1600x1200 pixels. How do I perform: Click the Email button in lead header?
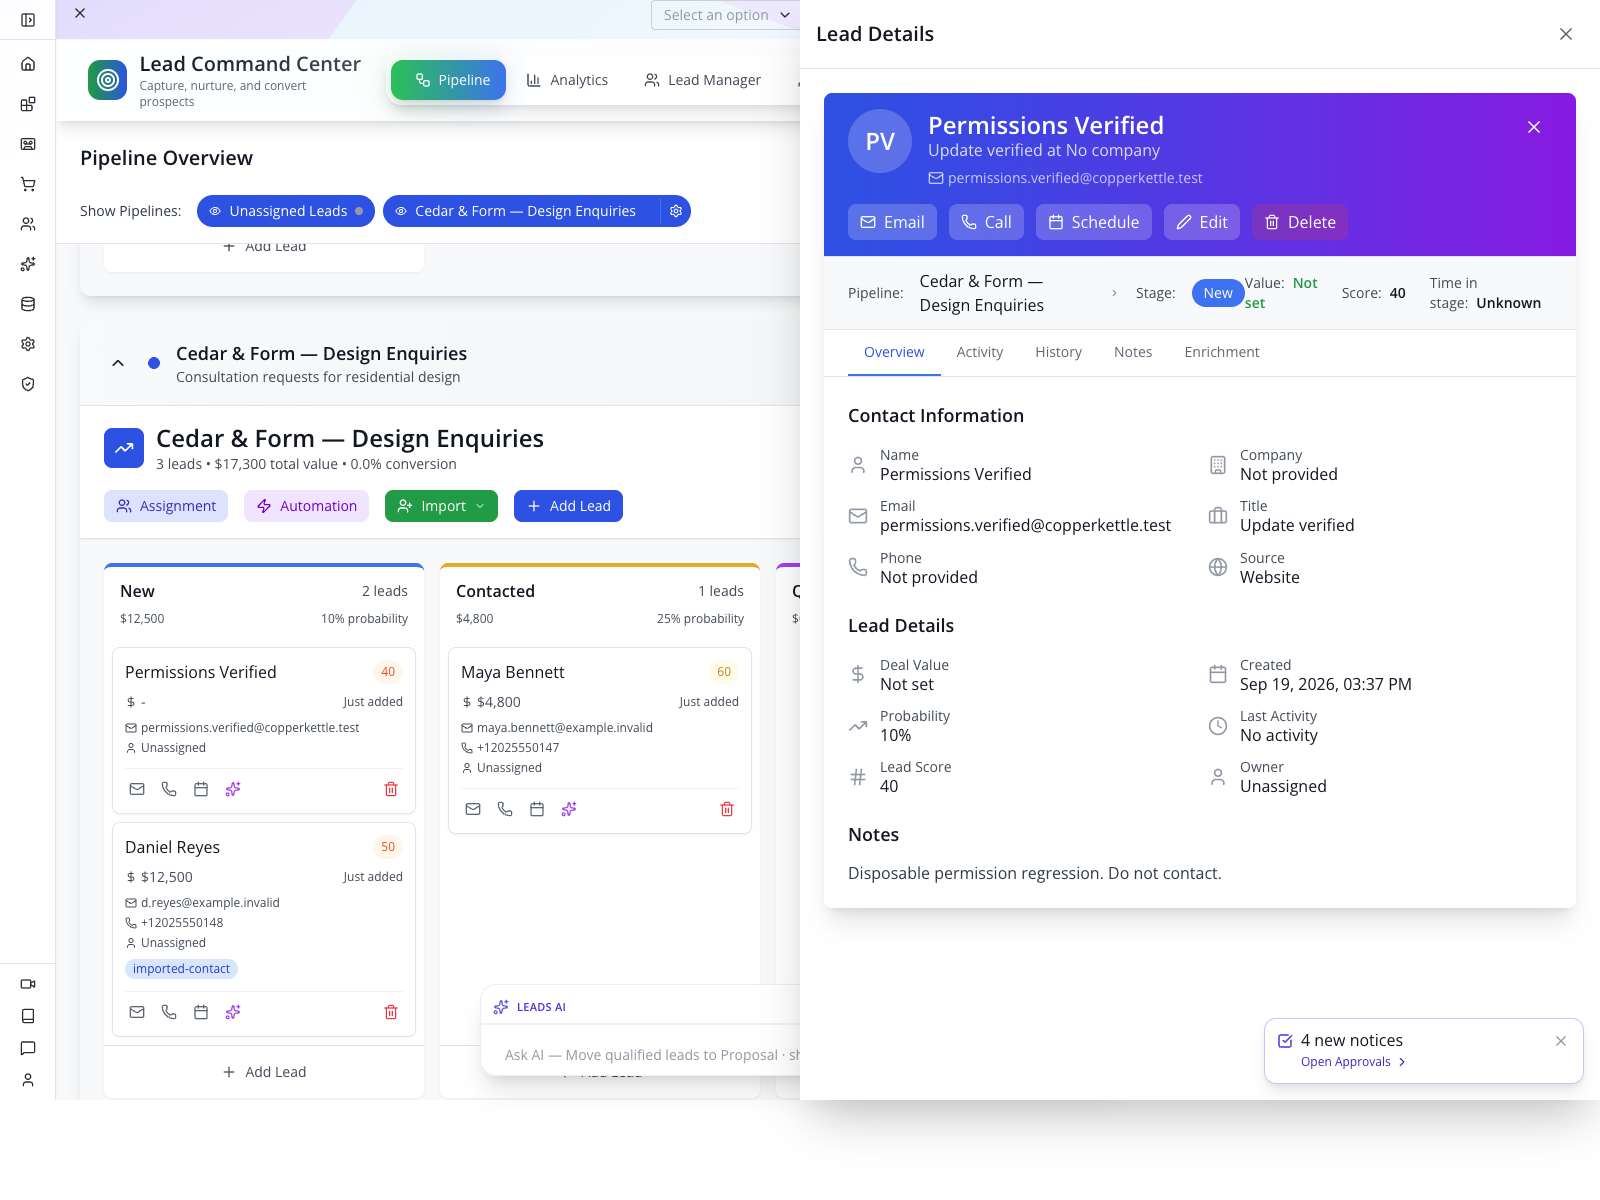(892, 222)
